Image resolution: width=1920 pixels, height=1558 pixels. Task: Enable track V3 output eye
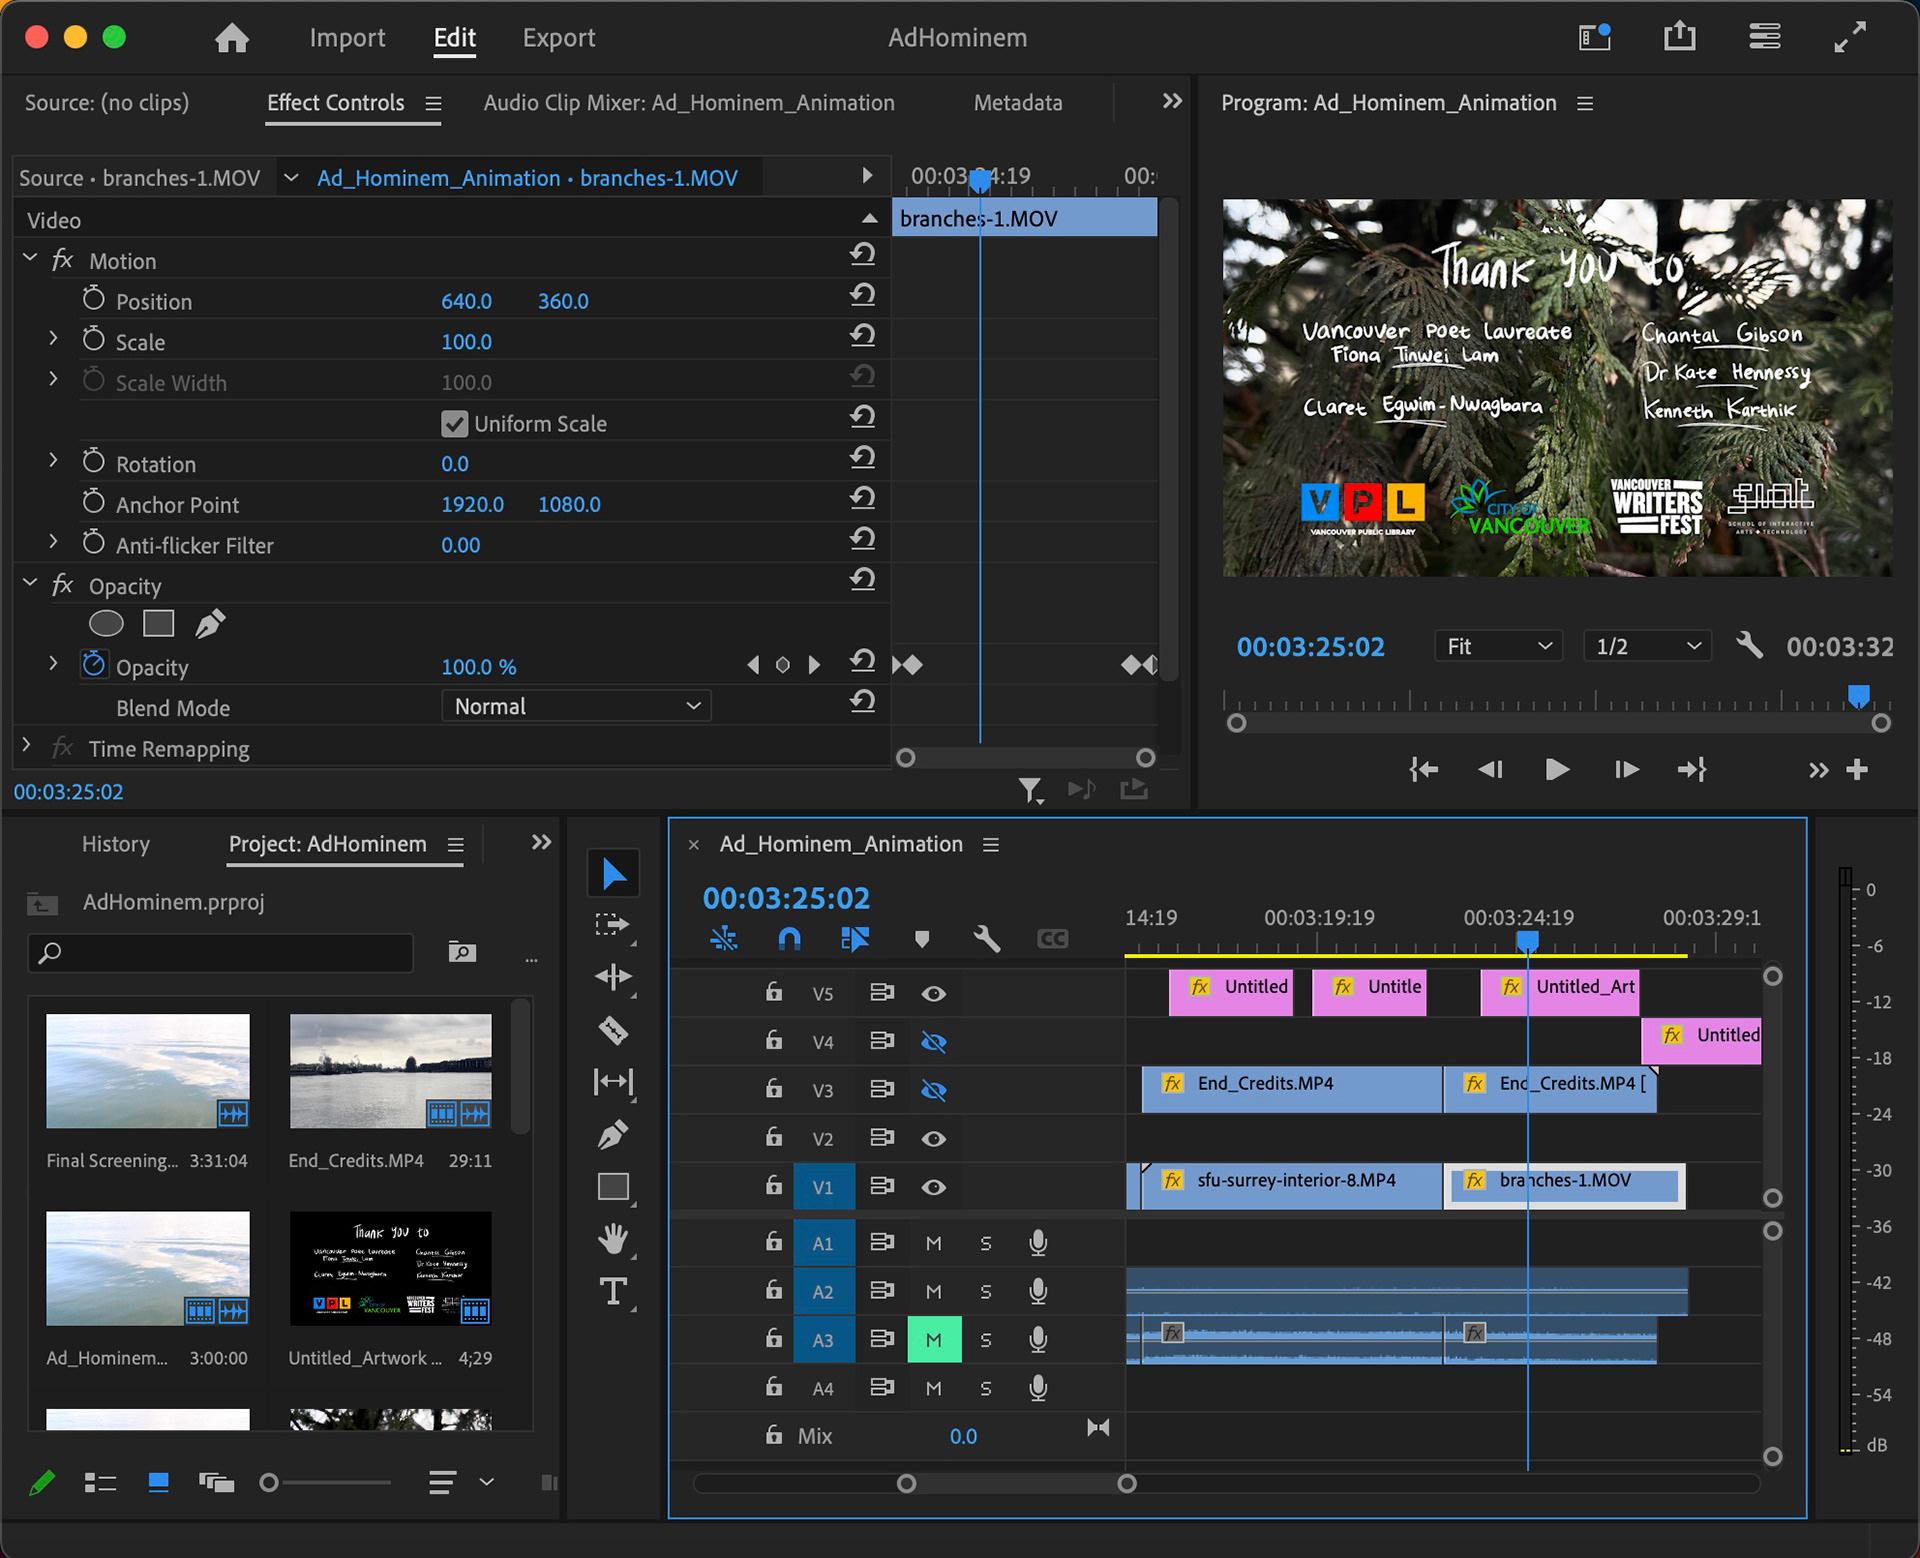(933, 1090)
